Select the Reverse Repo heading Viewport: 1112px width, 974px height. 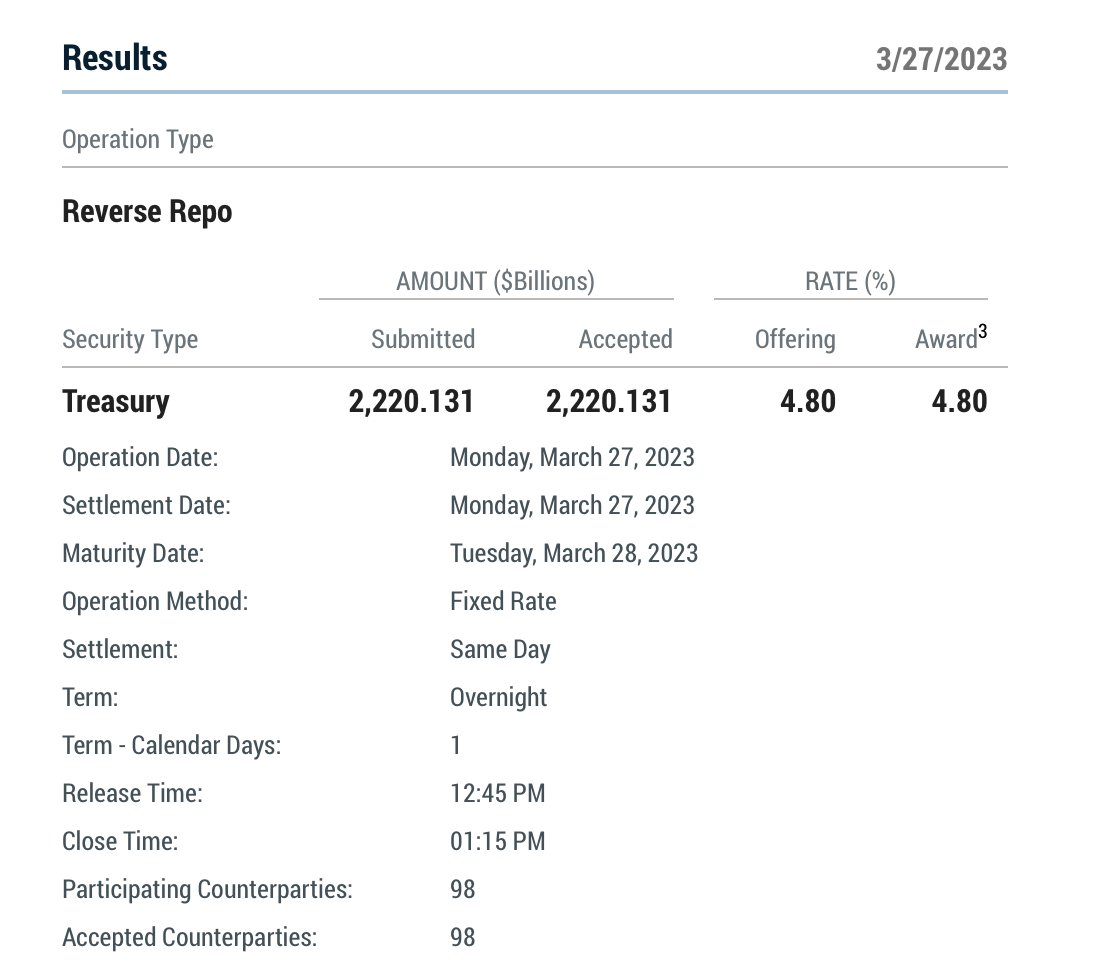click(x=148, y=212)
